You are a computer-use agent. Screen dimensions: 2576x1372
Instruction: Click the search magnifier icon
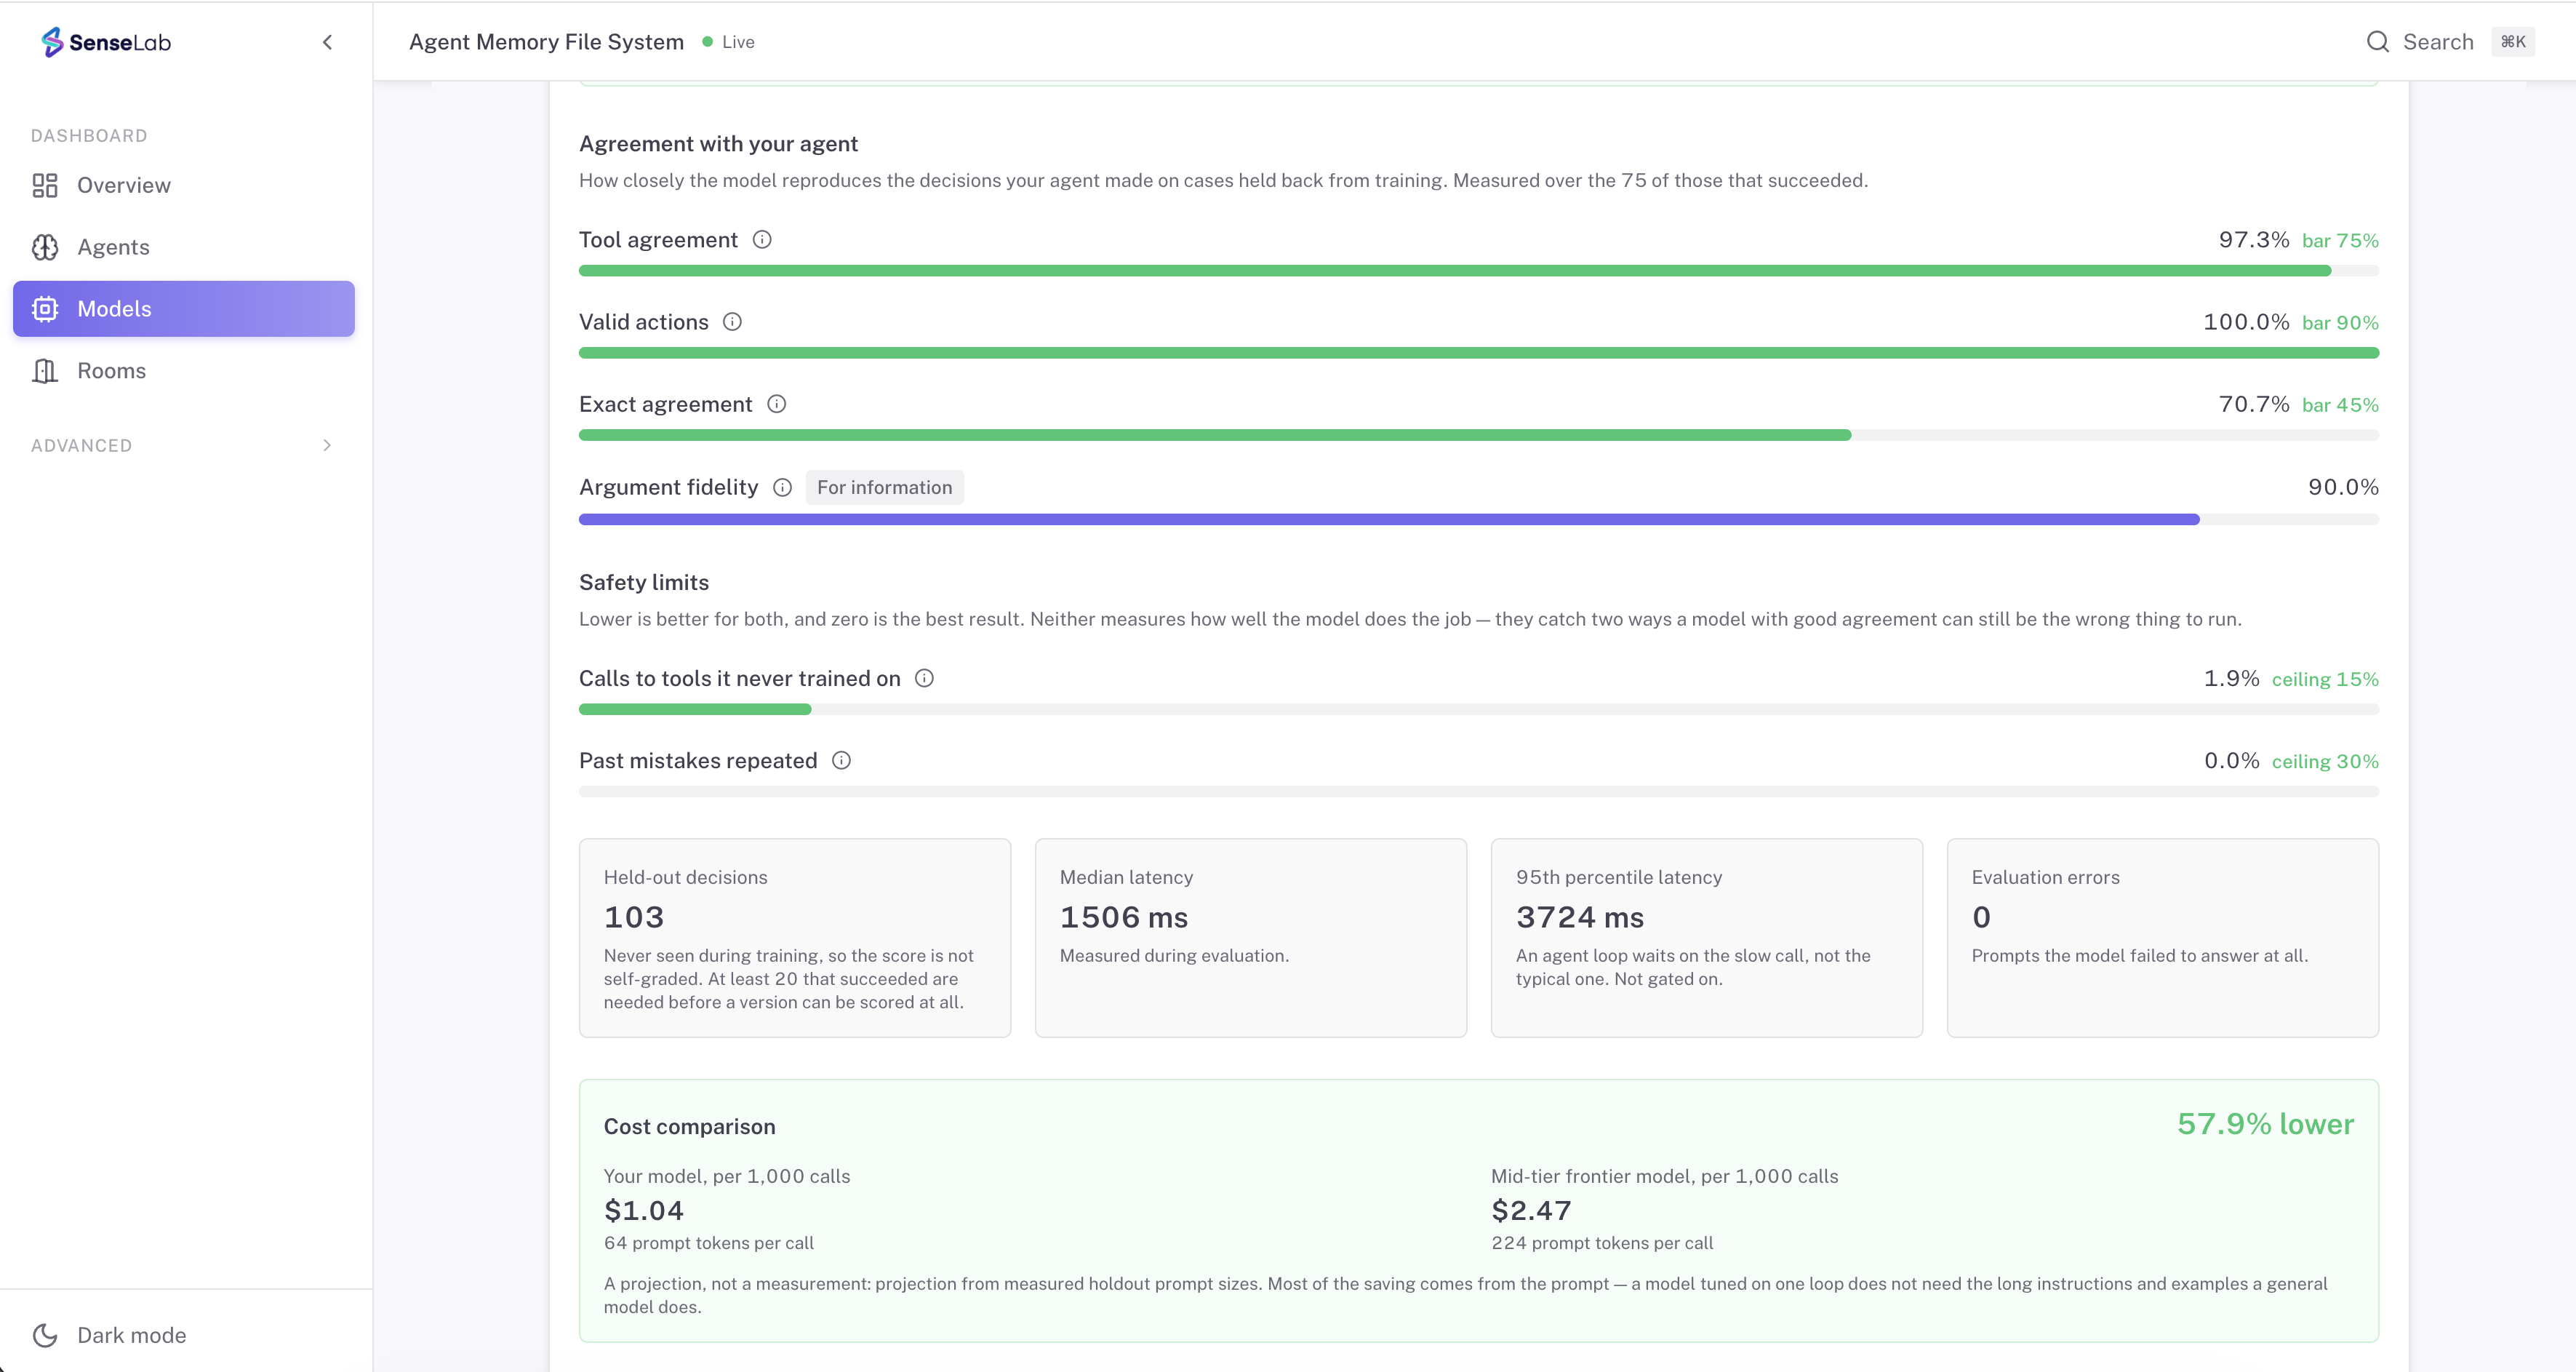[2378, 42]
